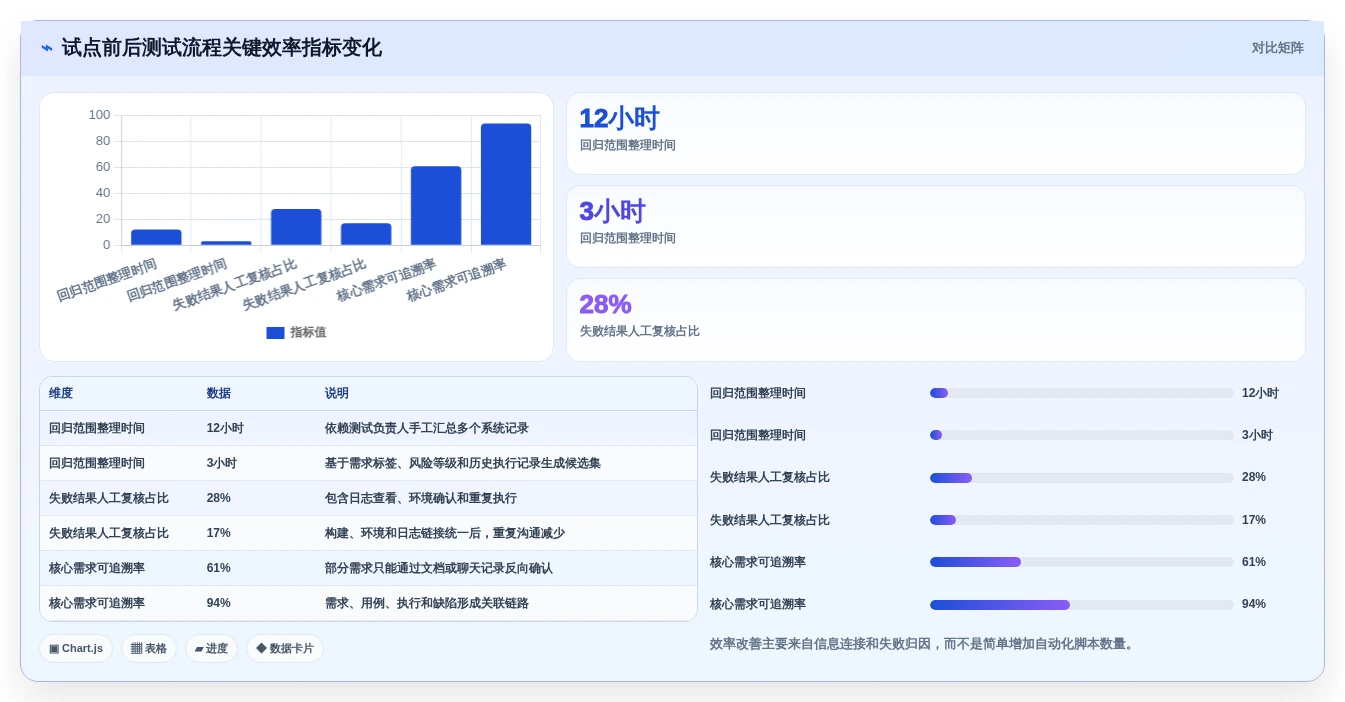This screenshot has width=1345, height=702.
Task: Click progress label 失败结果人工复核占比 for 28%
Action: tap(770, 477)
